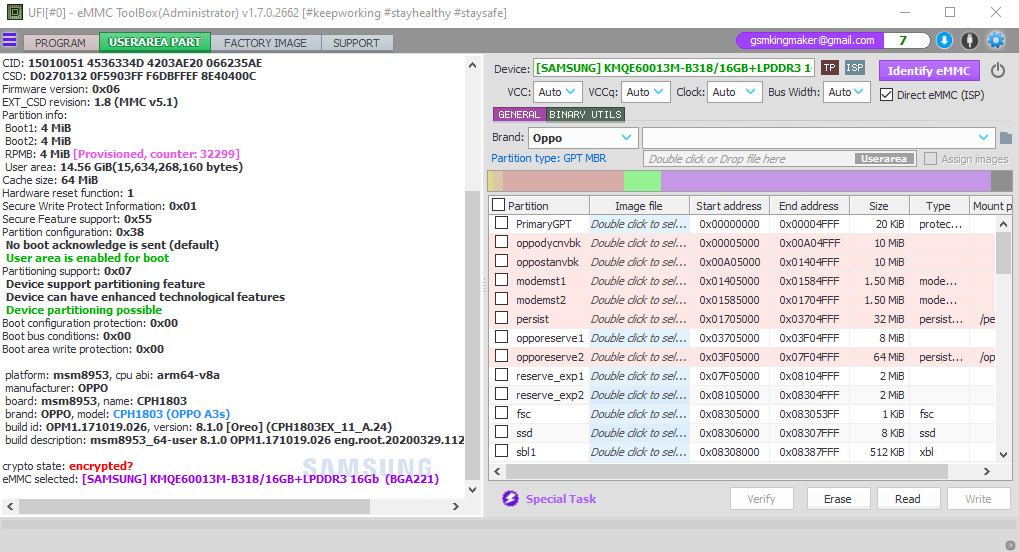Click the Read button
The image size is (1019, 552).
[x=908, y=499]
